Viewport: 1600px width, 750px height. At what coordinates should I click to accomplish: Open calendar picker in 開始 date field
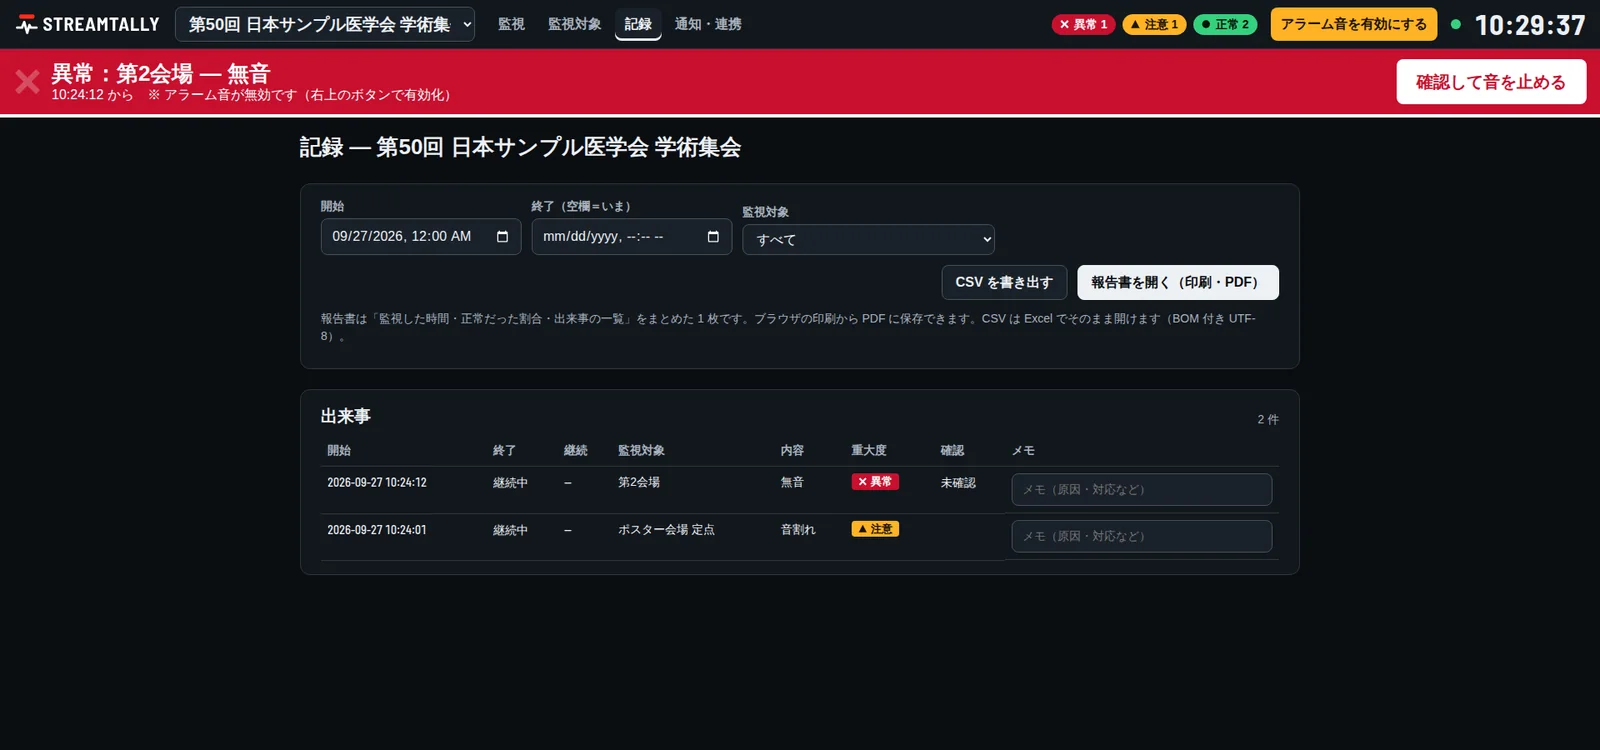coord(502,237)
